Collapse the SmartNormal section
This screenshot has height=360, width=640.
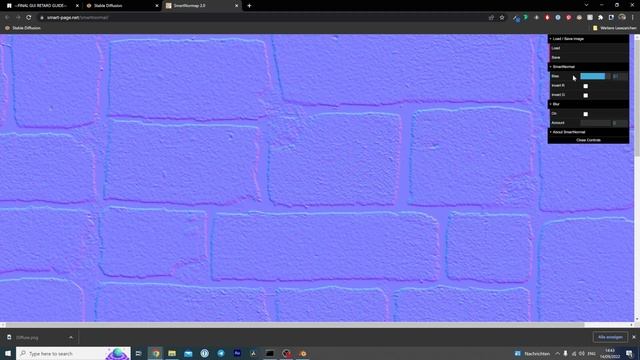click(x=588, y=67)
